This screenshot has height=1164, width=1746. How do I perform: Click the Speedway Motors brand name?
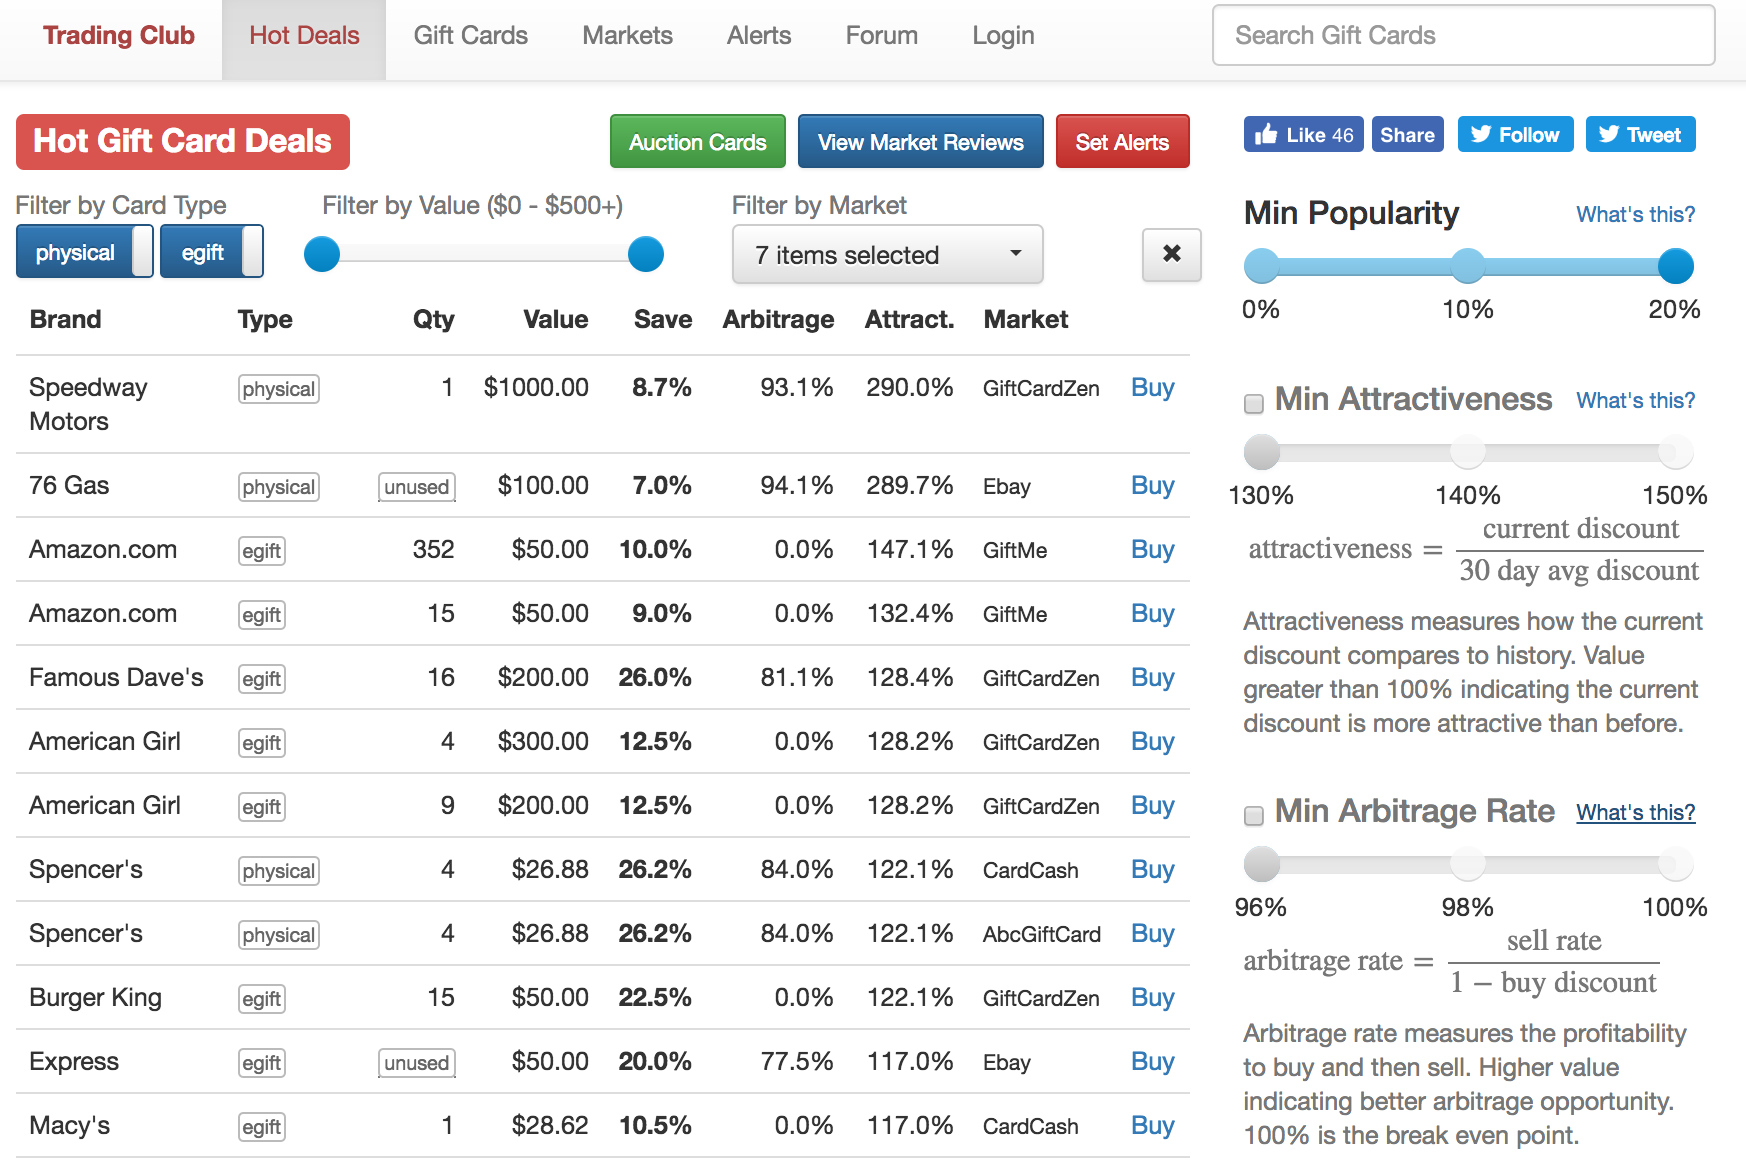88,404
